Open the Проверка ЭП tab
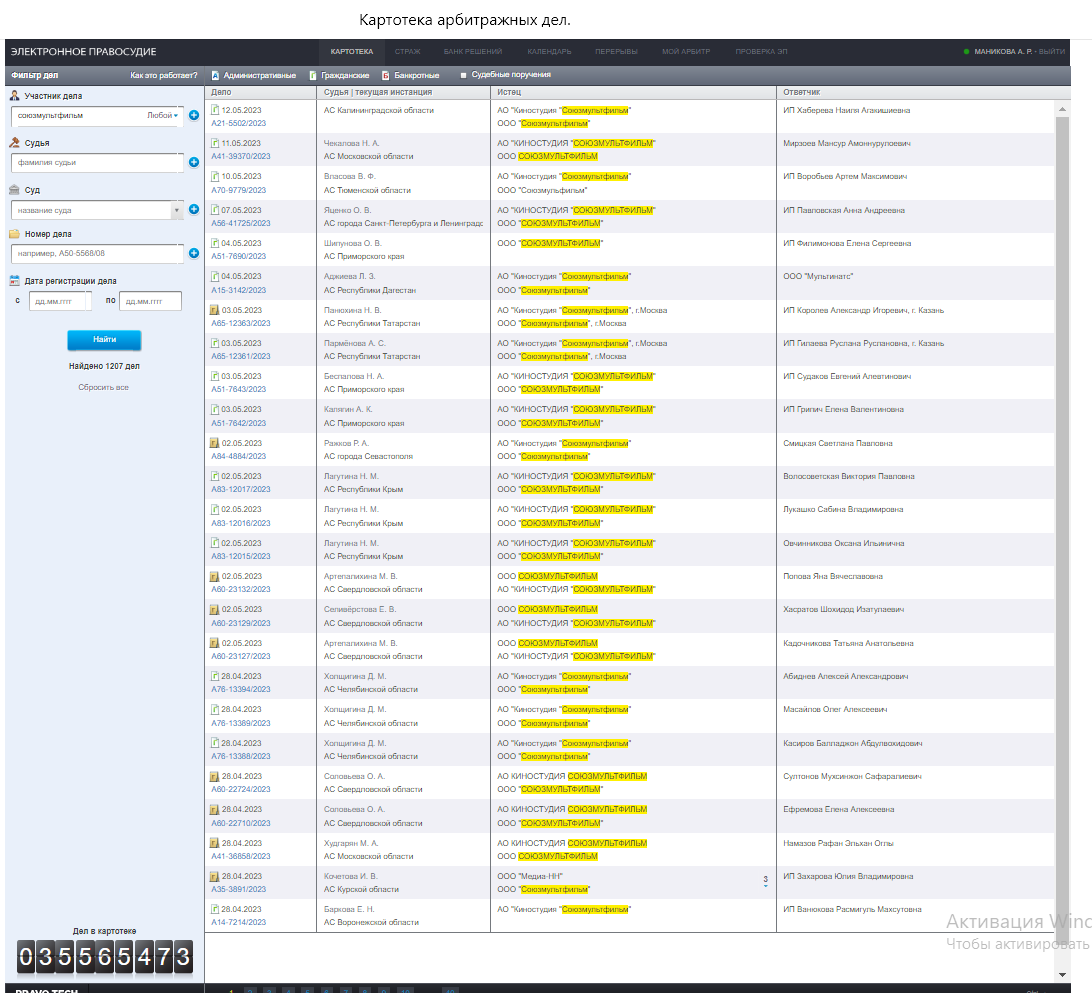The width and height of the screenshot is (1092, 993). (x=761, y=52)
